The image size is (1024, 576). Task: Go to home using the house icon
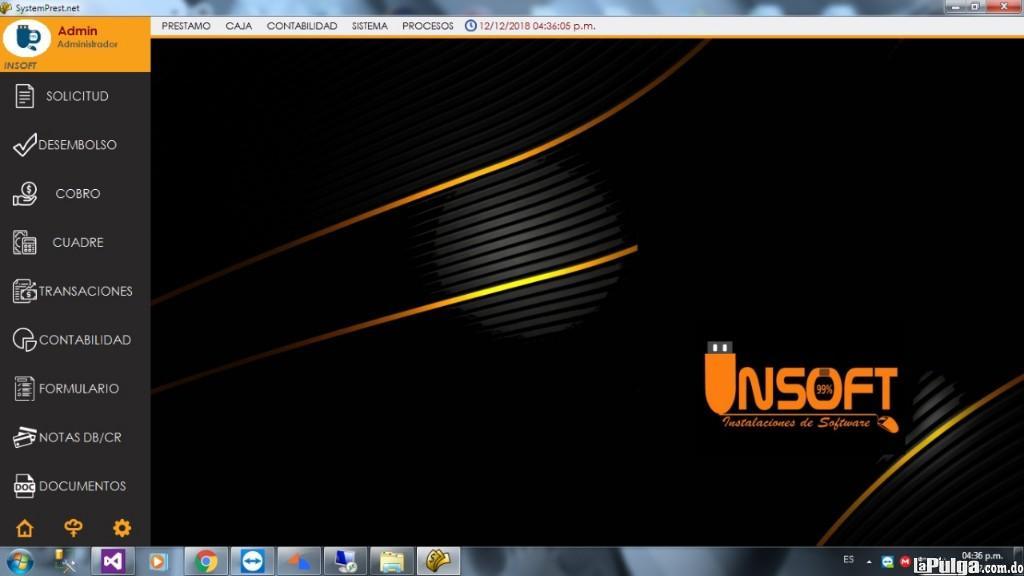pos(24,529)
